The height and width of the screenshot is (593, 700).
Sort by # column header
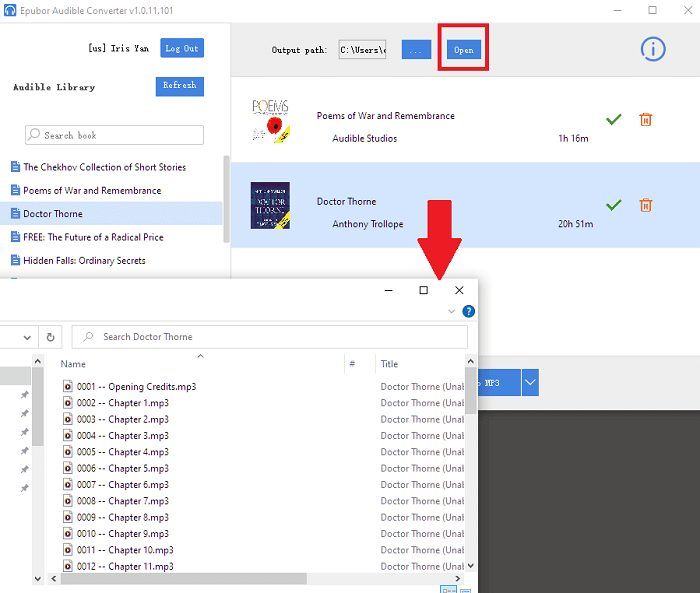pyautogui.click(x=352, y=364)
